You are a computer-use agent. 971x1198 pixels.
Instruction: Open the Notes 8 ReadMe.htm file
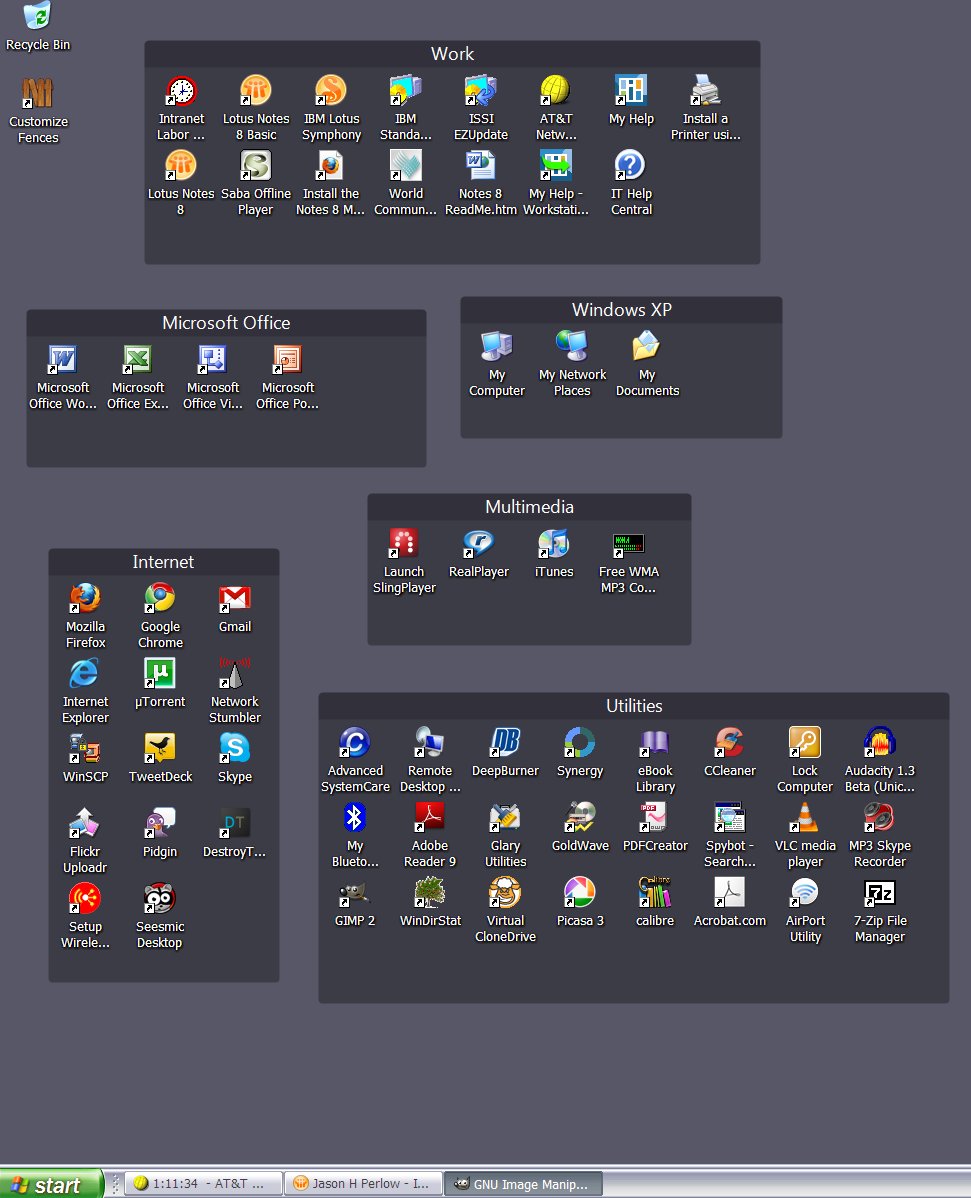[x=481, y=165]
